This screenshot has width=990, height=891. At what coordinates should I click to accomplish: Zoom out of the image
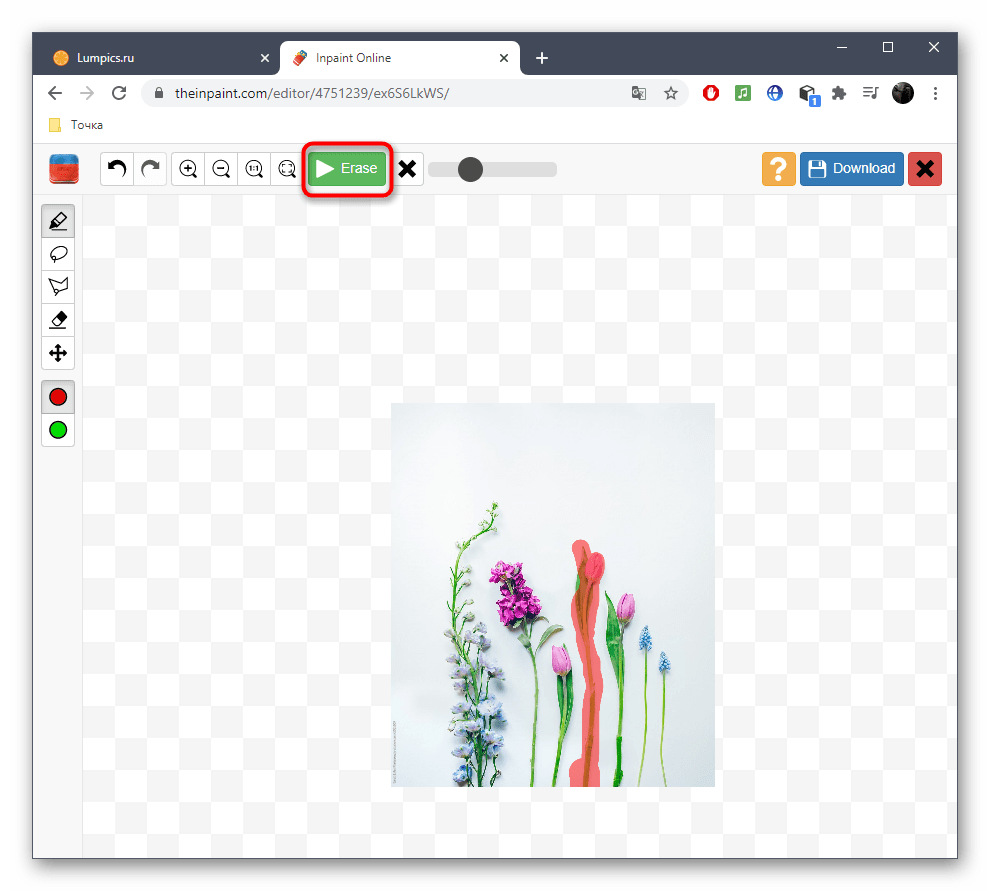point(221,169)
